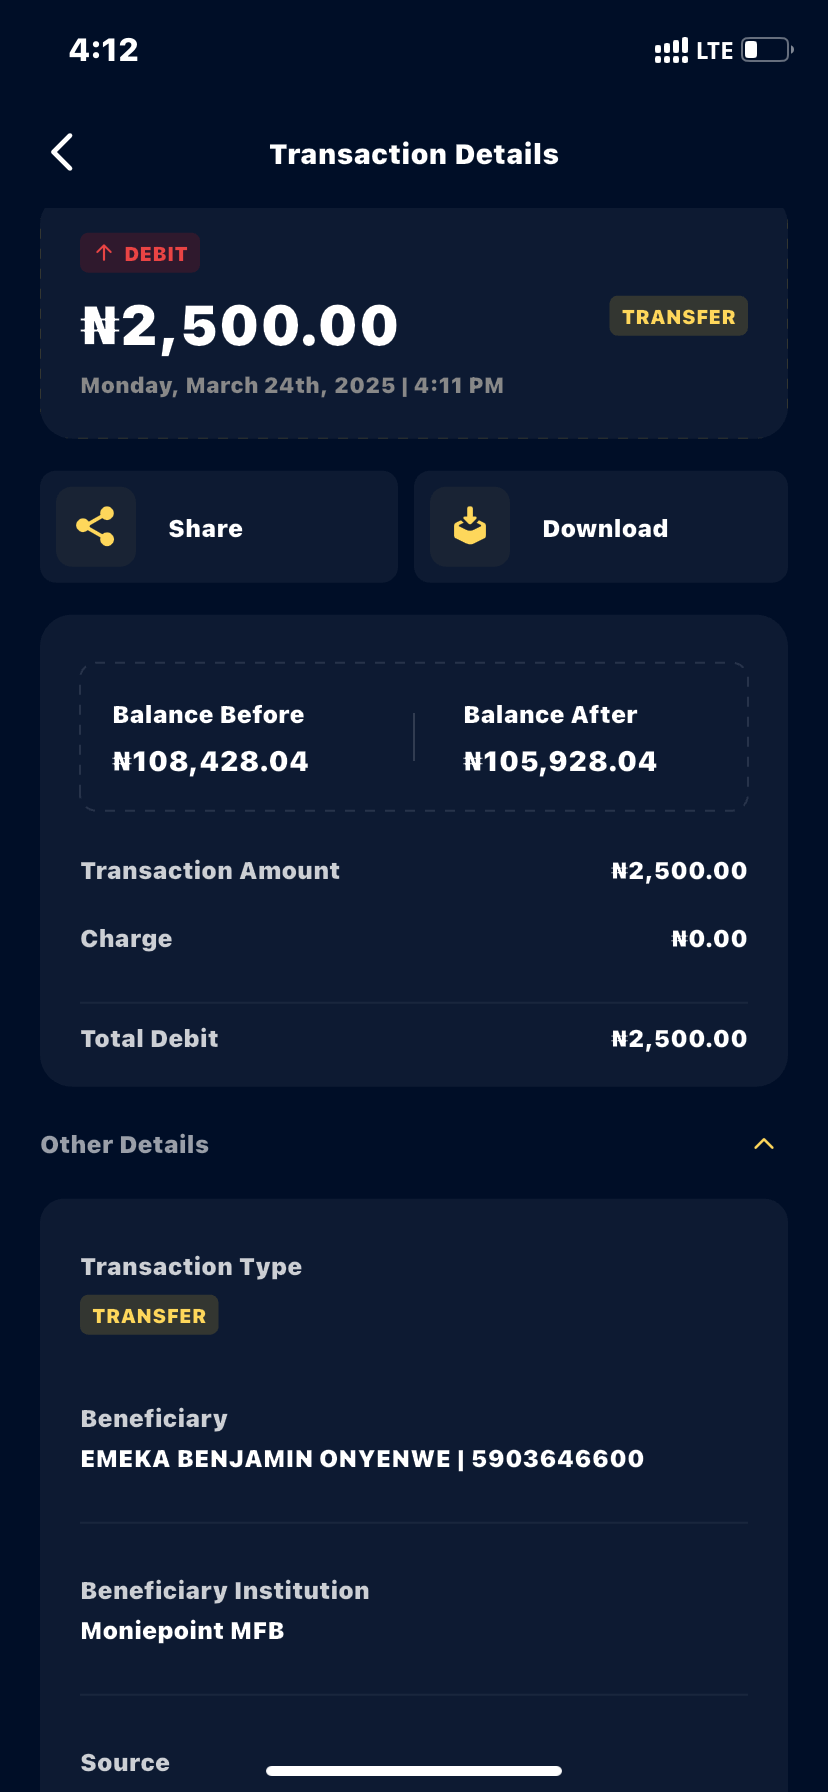Tap the cellular signal bars icon
Viewport: 828px width, 1792px height.
coord(671,50)
